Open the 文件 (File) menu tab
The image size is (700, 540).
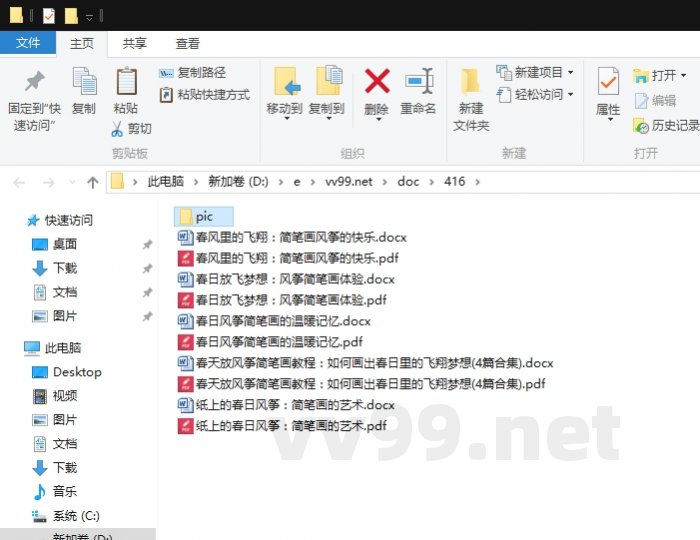pyautogui.click(x=28, y=43)
